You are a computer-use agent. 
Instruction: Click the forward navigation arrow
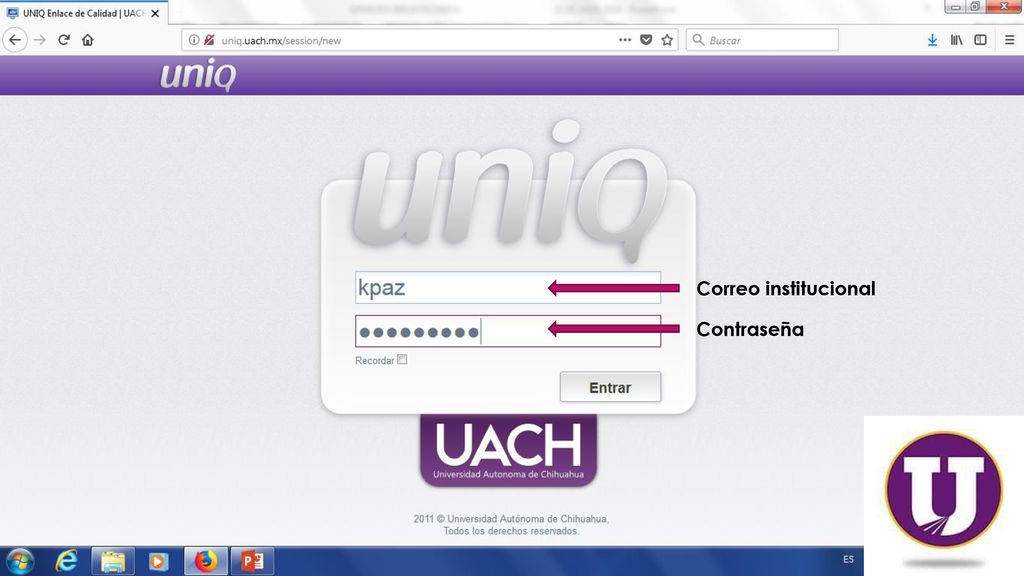pos(40,40)
